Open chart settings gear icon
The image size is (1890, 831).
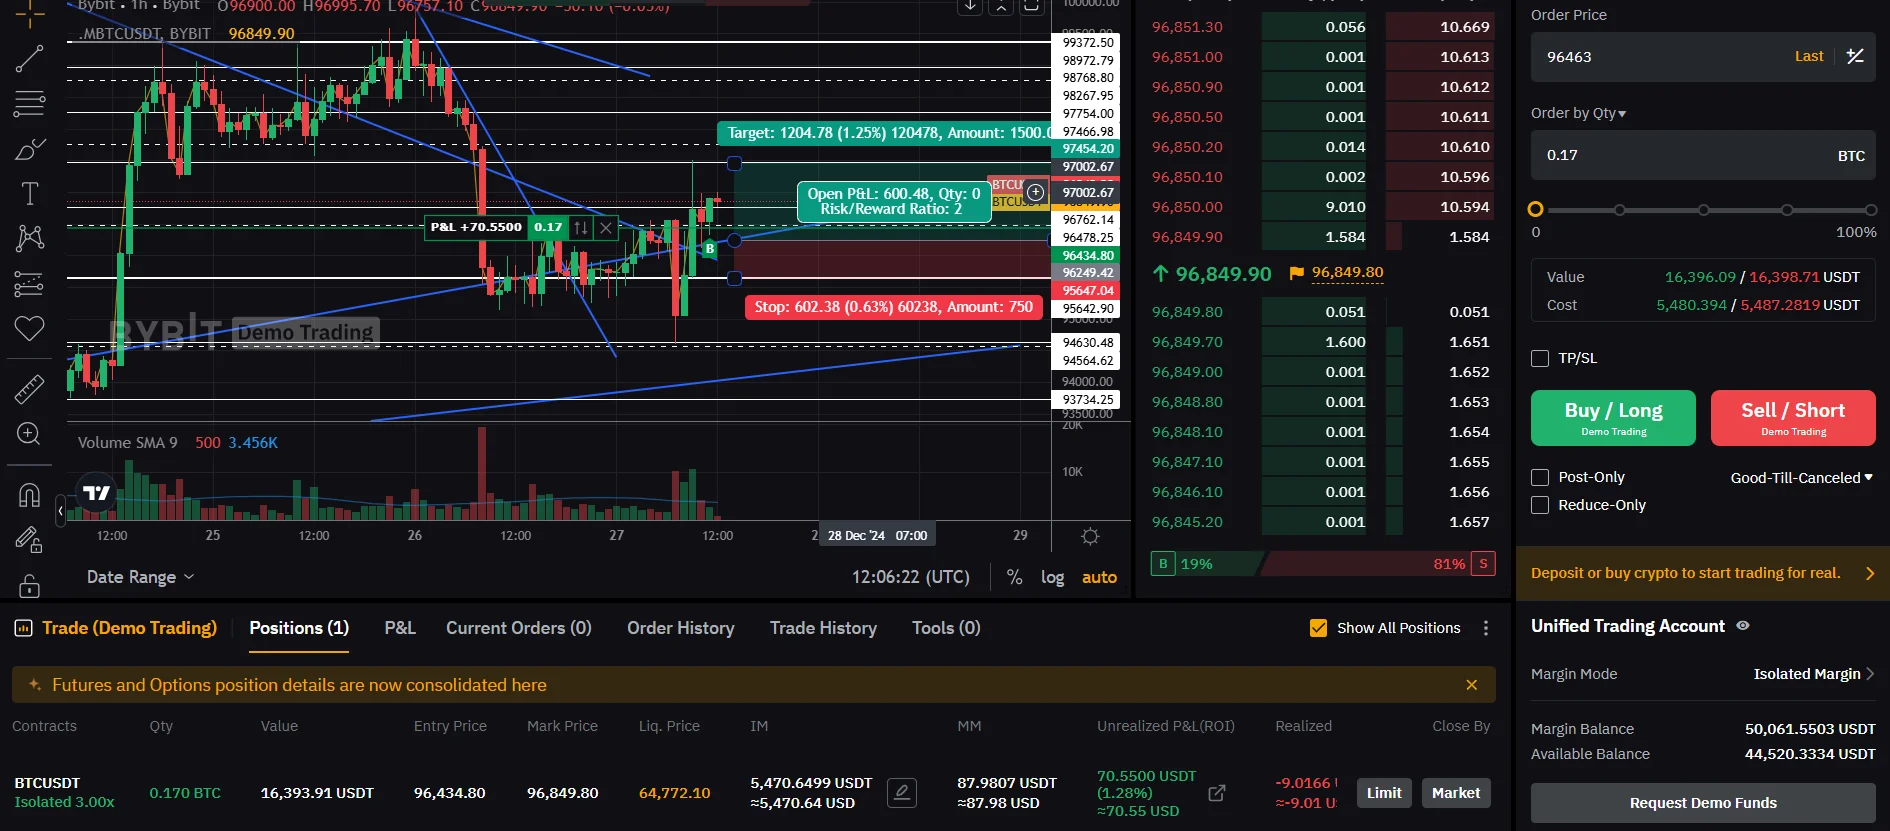click(1090, 536)
